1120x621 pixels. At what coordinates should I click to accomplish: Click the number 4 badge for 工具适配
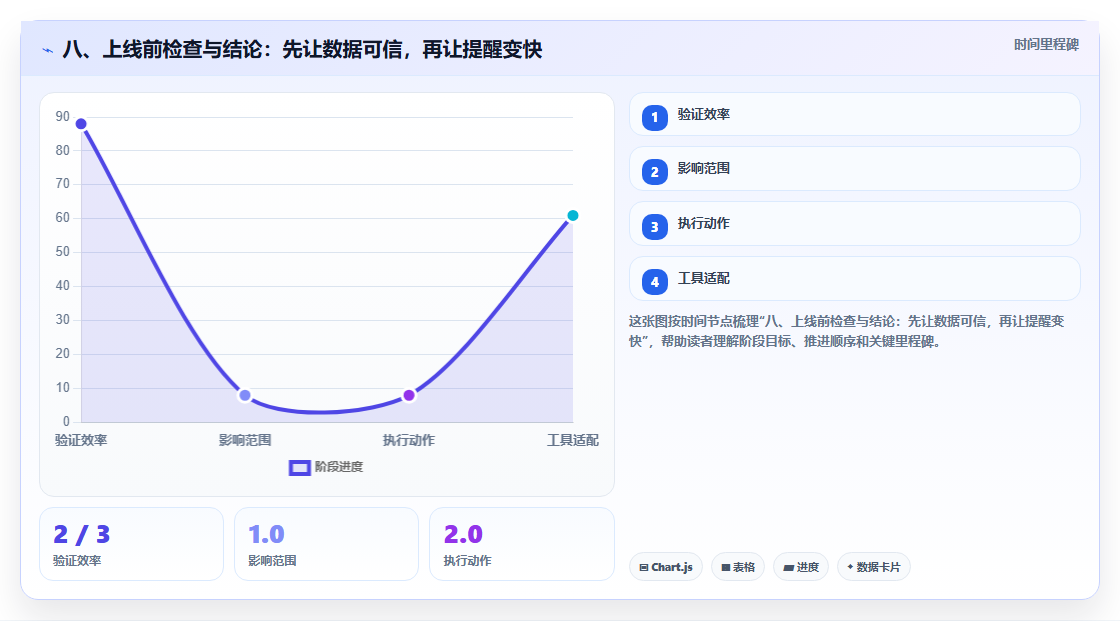point(654,282)
